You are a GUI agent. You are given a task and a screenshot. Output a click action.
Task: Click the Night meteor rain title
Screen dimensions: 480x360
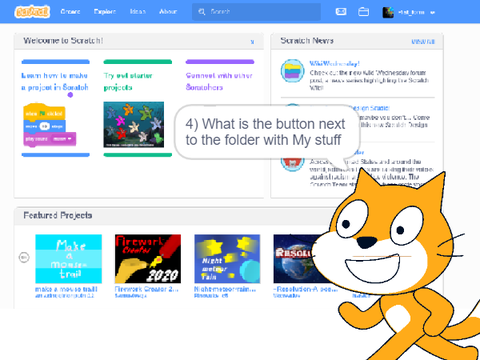[225, 289]
